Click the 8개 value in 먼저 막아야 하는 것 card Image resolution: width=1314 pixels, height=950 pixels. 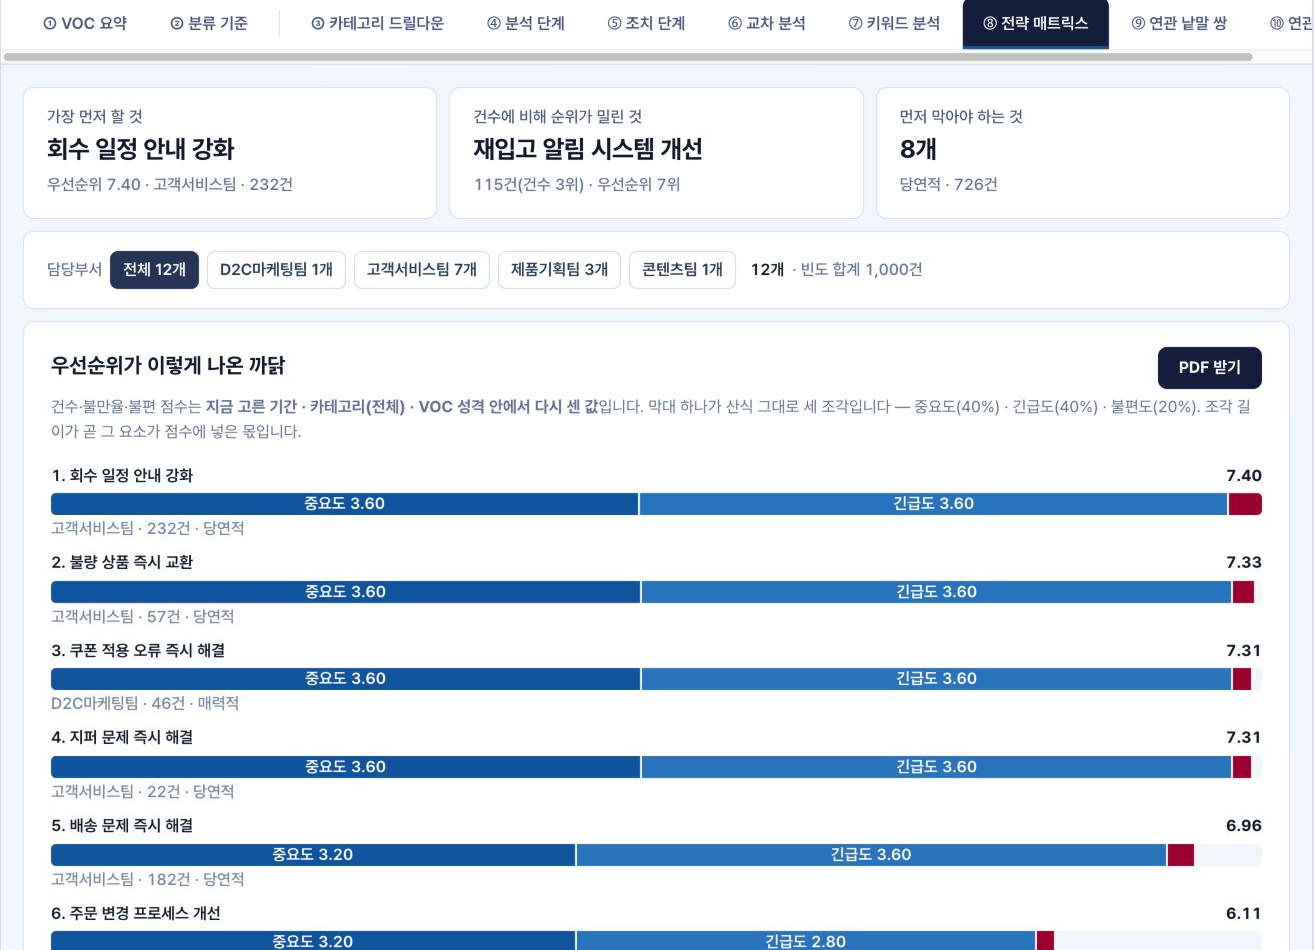coord(918,149)
